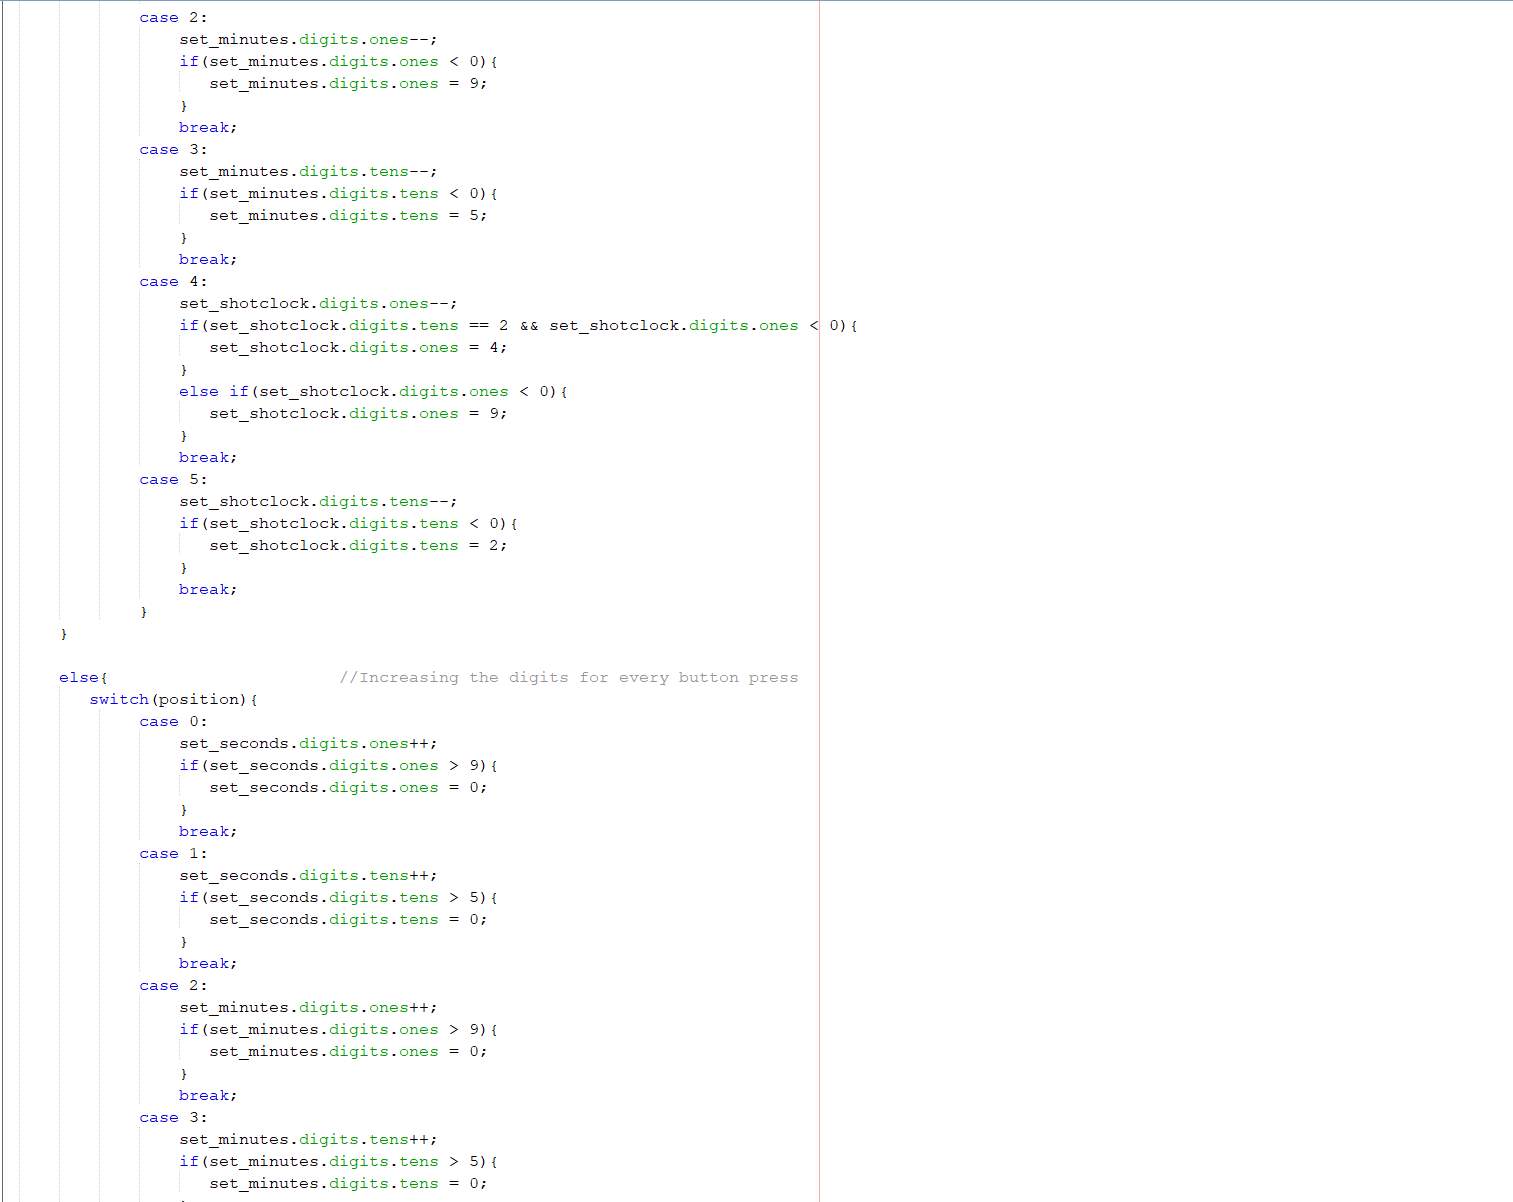Click the '&&' operator in the shotclock condition

pos(528,326)
